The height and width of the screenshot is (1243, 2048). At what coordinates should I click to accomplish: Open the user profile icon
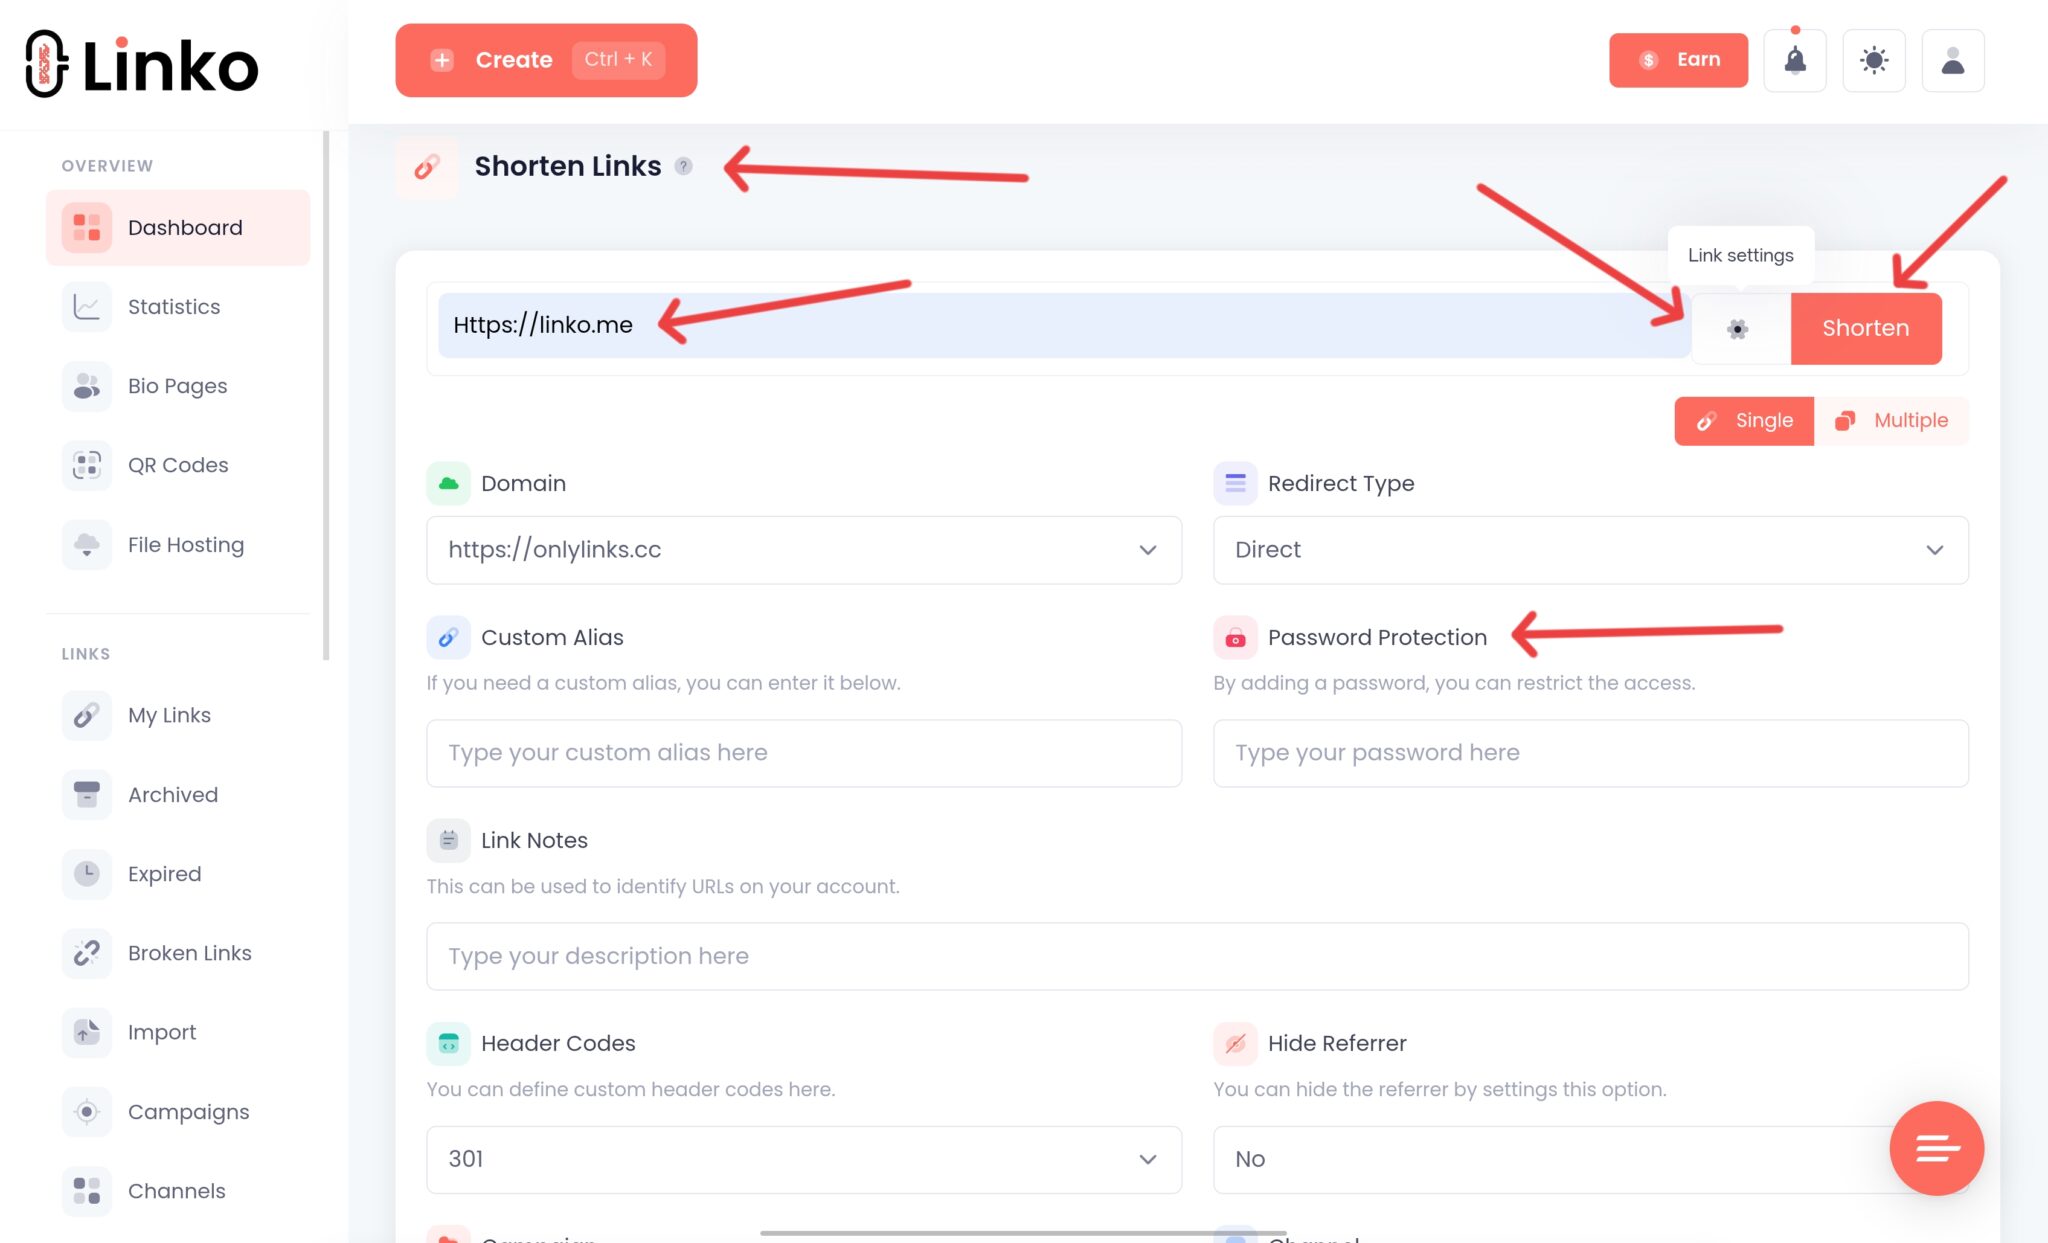[1953, 61]
